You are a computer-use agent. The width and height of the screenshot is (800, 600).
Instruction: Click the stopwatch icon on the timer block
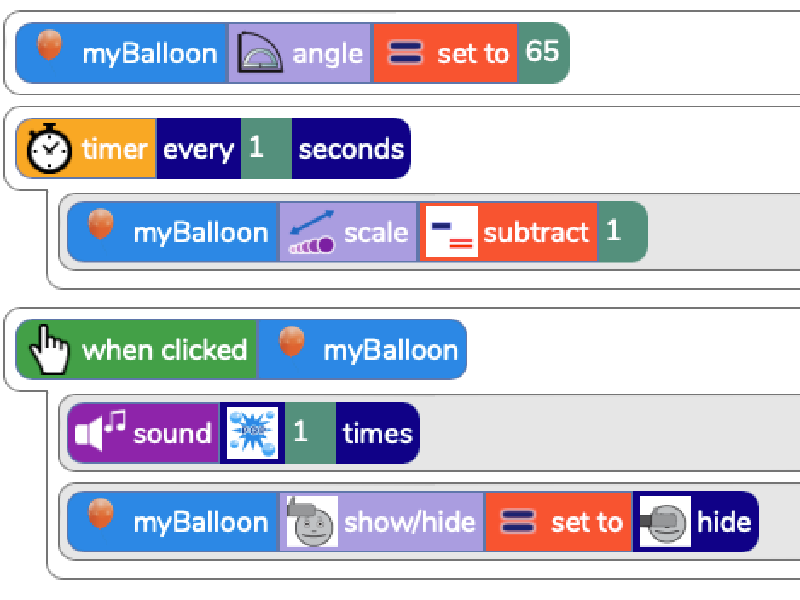pyautogui.click(x=48, y=148)
